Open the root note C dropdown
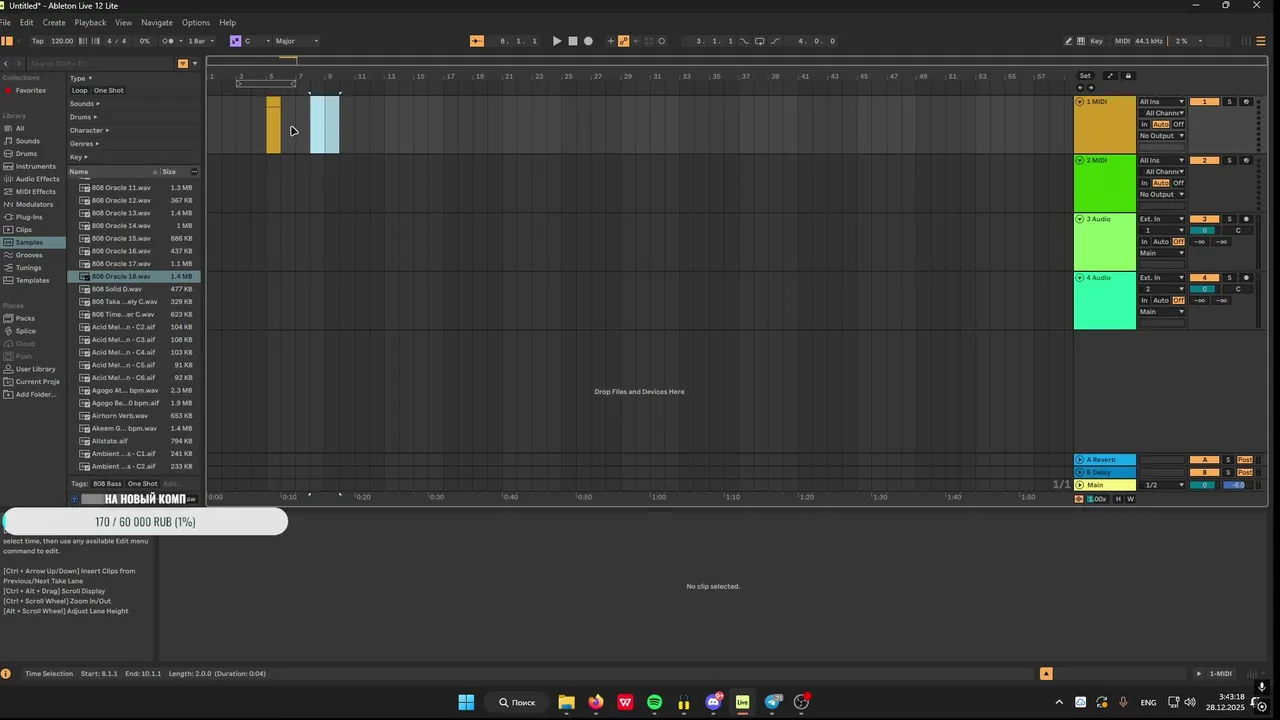 pos(256,41)
